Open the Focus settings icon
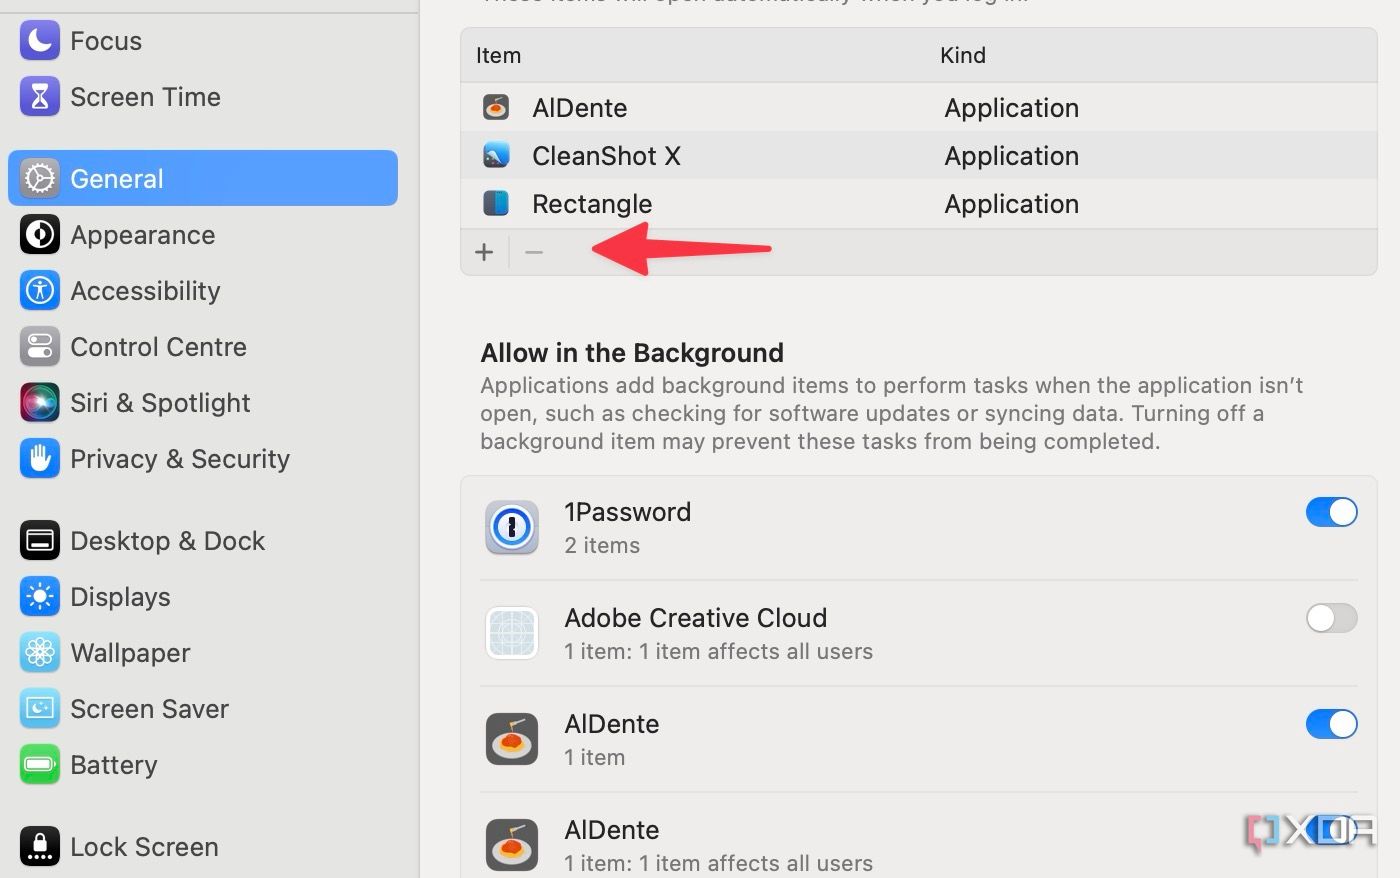1400x878 pixels. tap(40, 41)
